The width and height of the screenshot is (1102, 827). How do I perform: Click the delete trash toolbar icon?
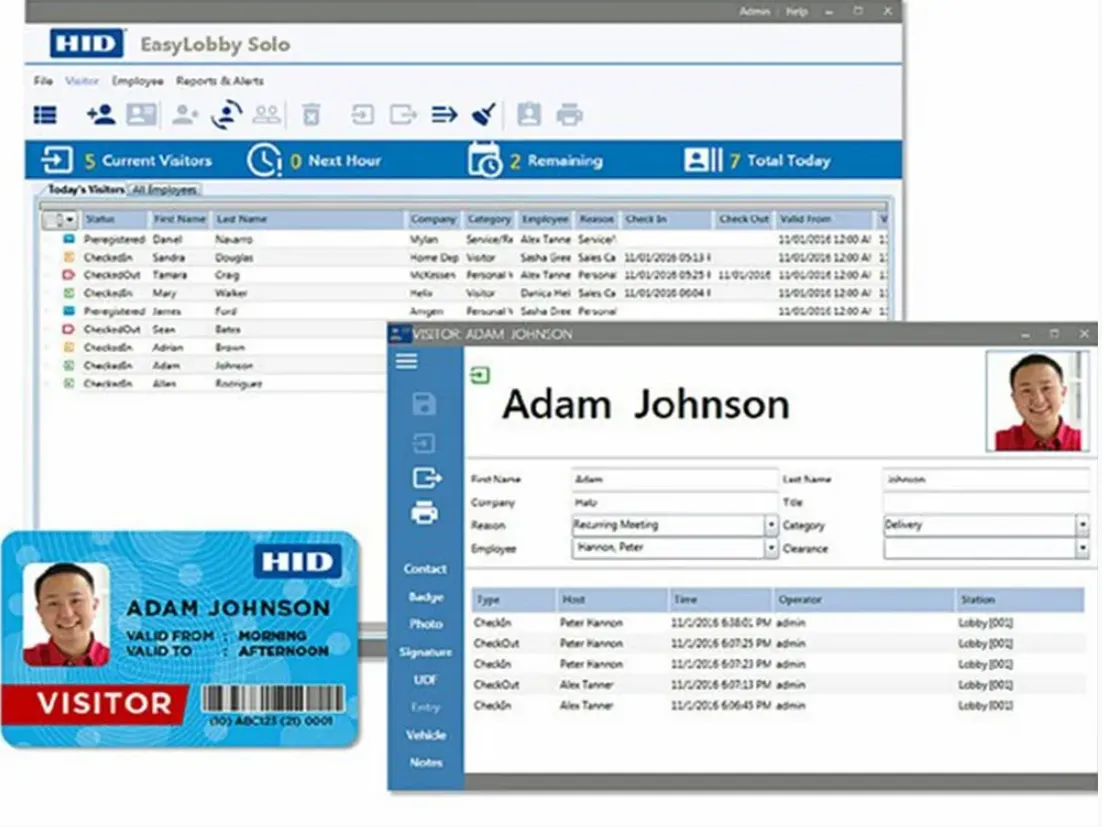(x=311, y=115)
